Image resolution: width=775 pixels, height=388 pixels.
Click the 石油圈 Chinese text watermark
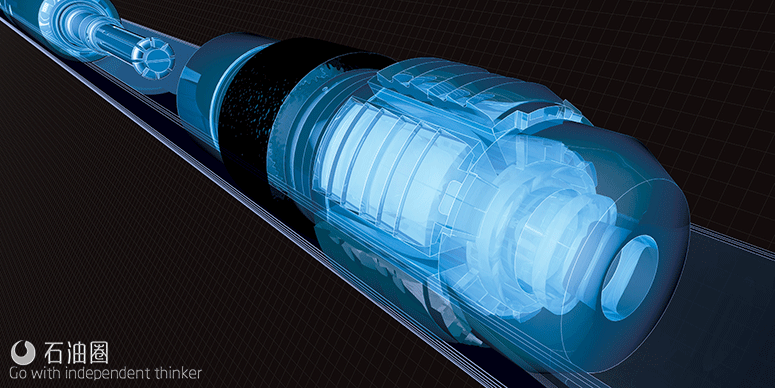[x=76, y=353]
